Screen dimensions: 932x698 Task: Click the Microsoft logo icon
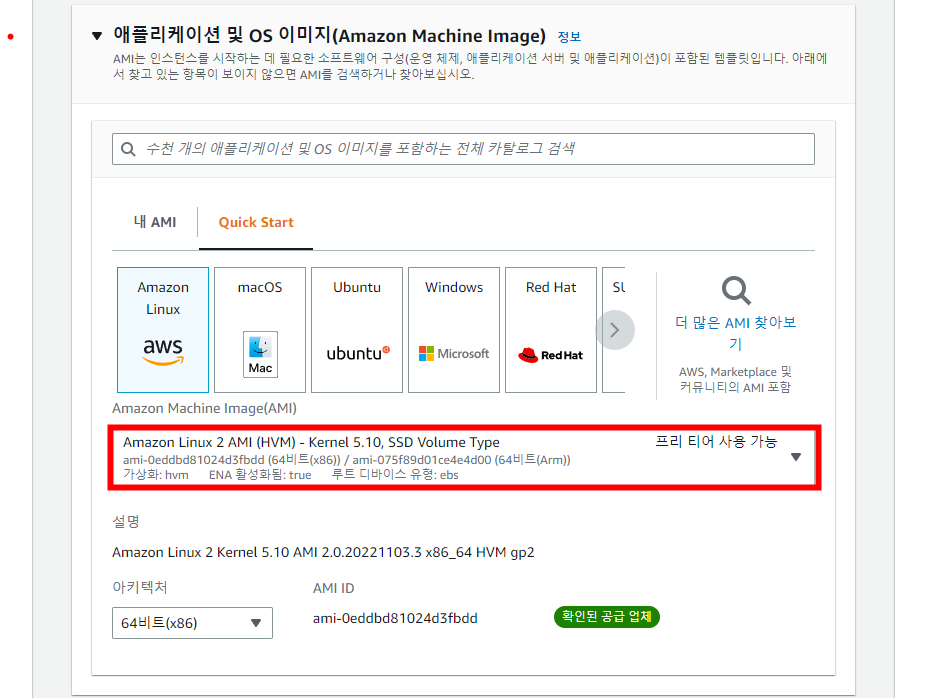(x=454, y=354)
